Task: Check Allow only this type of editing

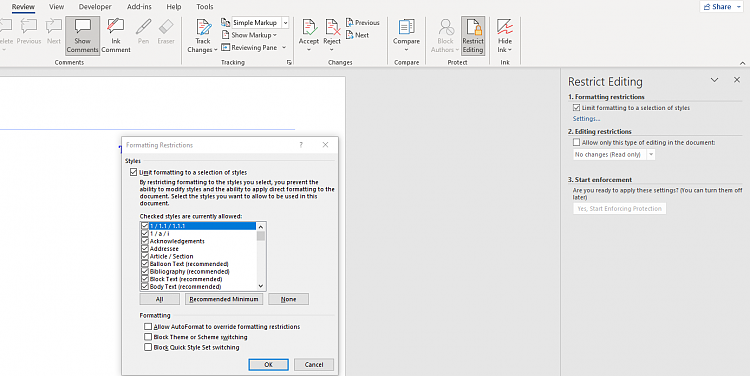Action: pyautogui.click(x=576, y=142)
